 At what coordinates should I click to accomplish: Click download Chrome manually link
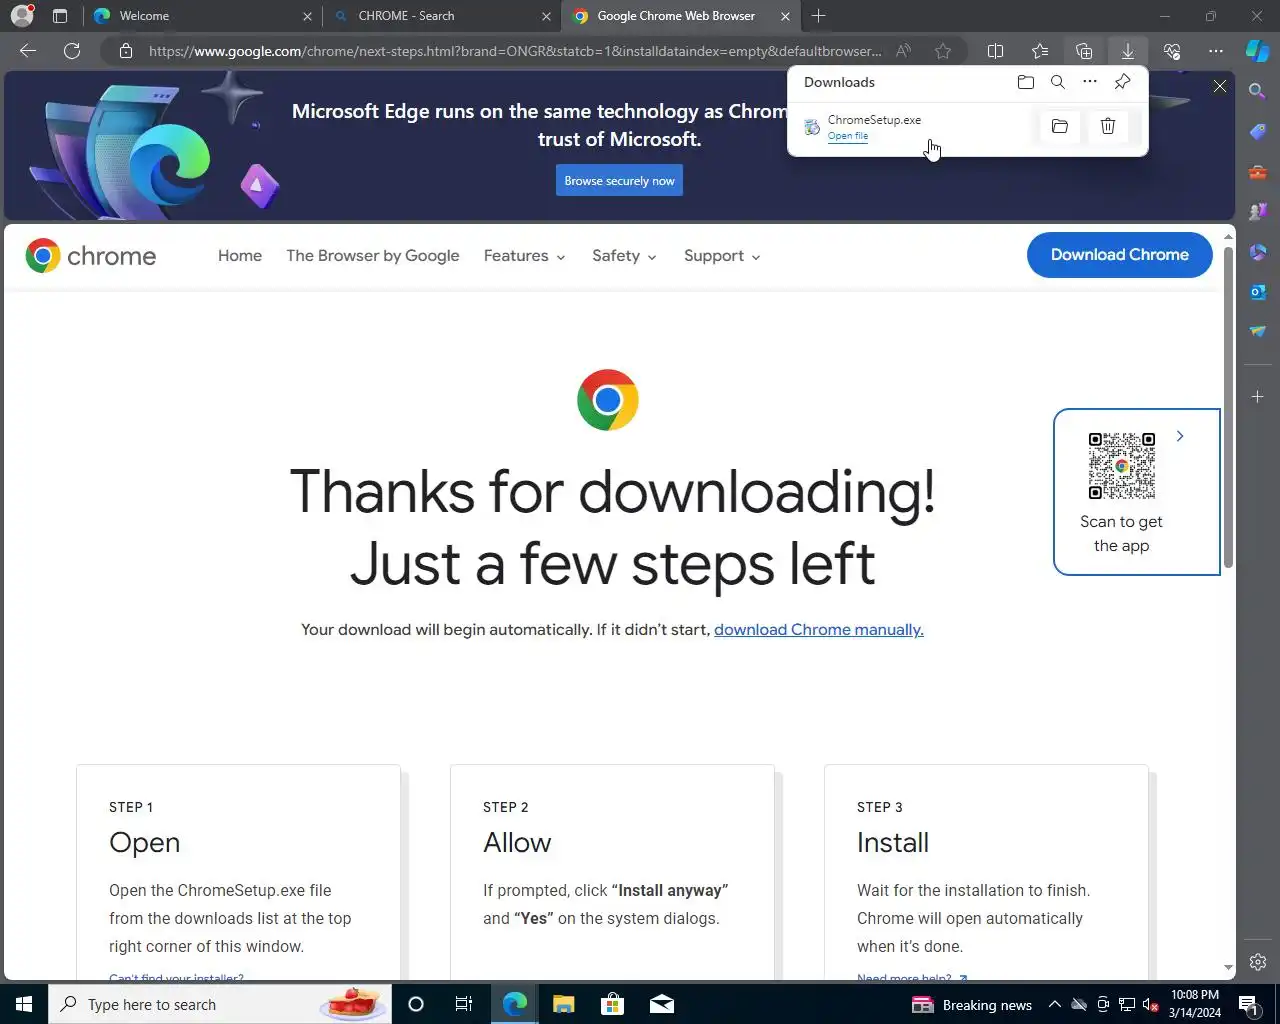tap(819, 630)
